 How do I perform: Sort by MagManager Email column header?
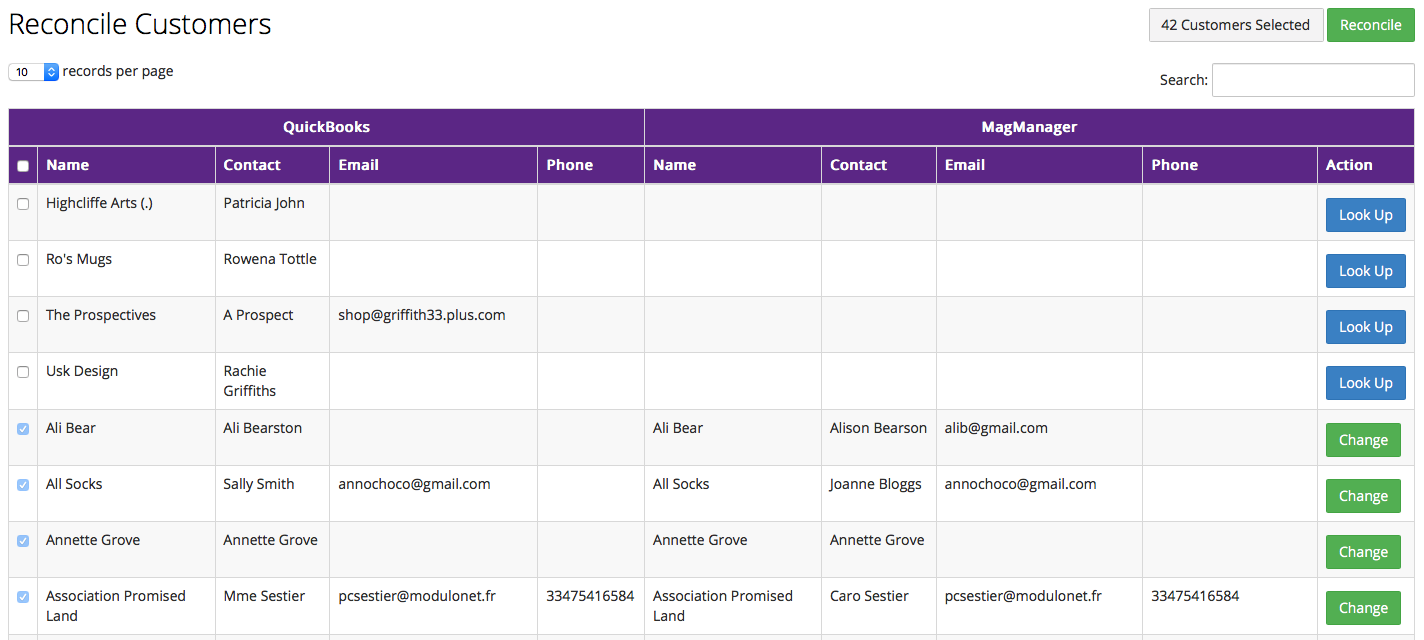[1039, 165]
